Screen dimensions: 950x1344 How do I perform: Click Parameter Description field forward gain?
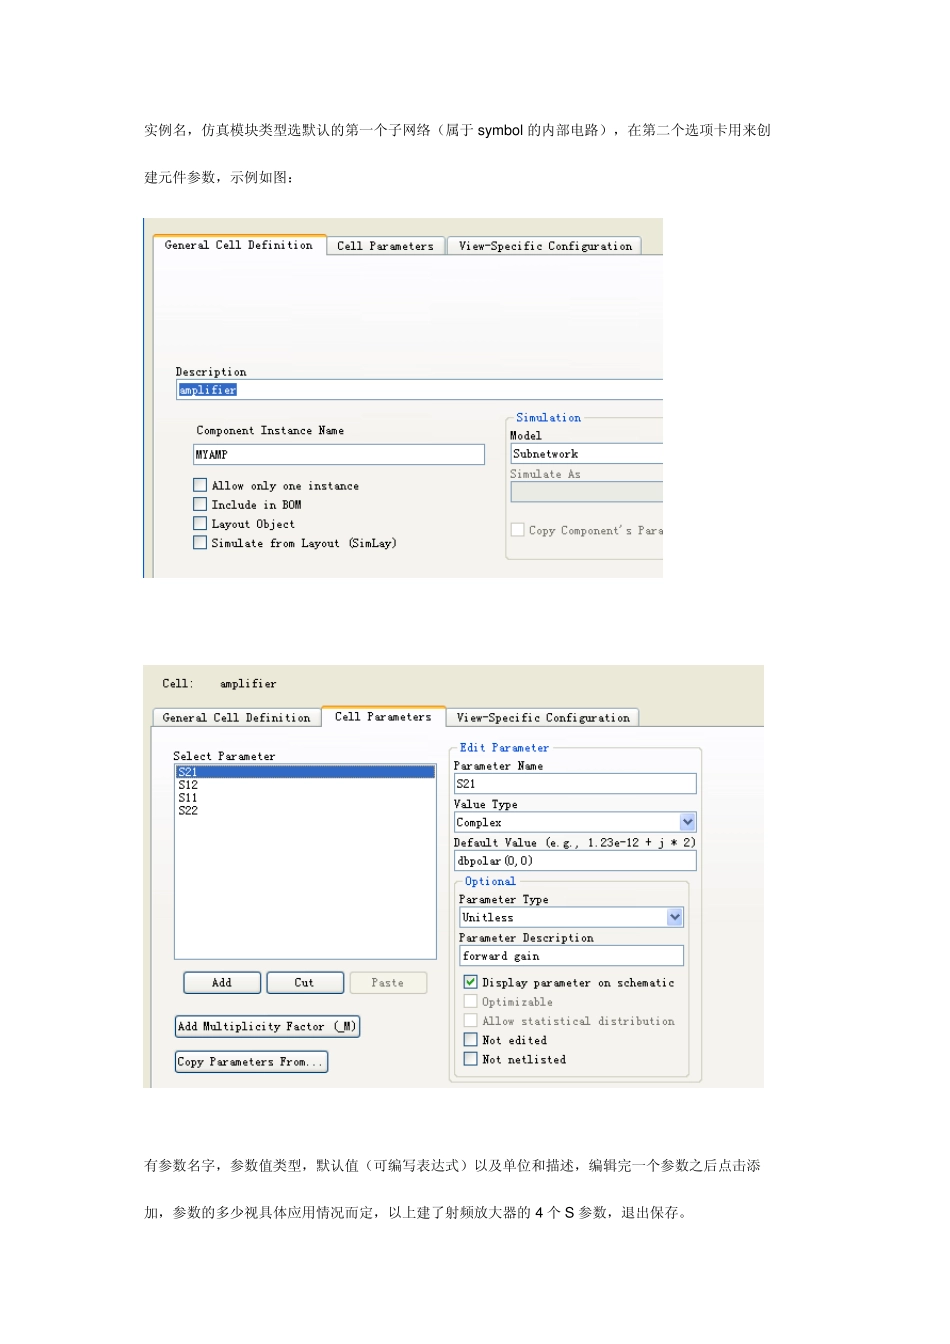(571, 956)
